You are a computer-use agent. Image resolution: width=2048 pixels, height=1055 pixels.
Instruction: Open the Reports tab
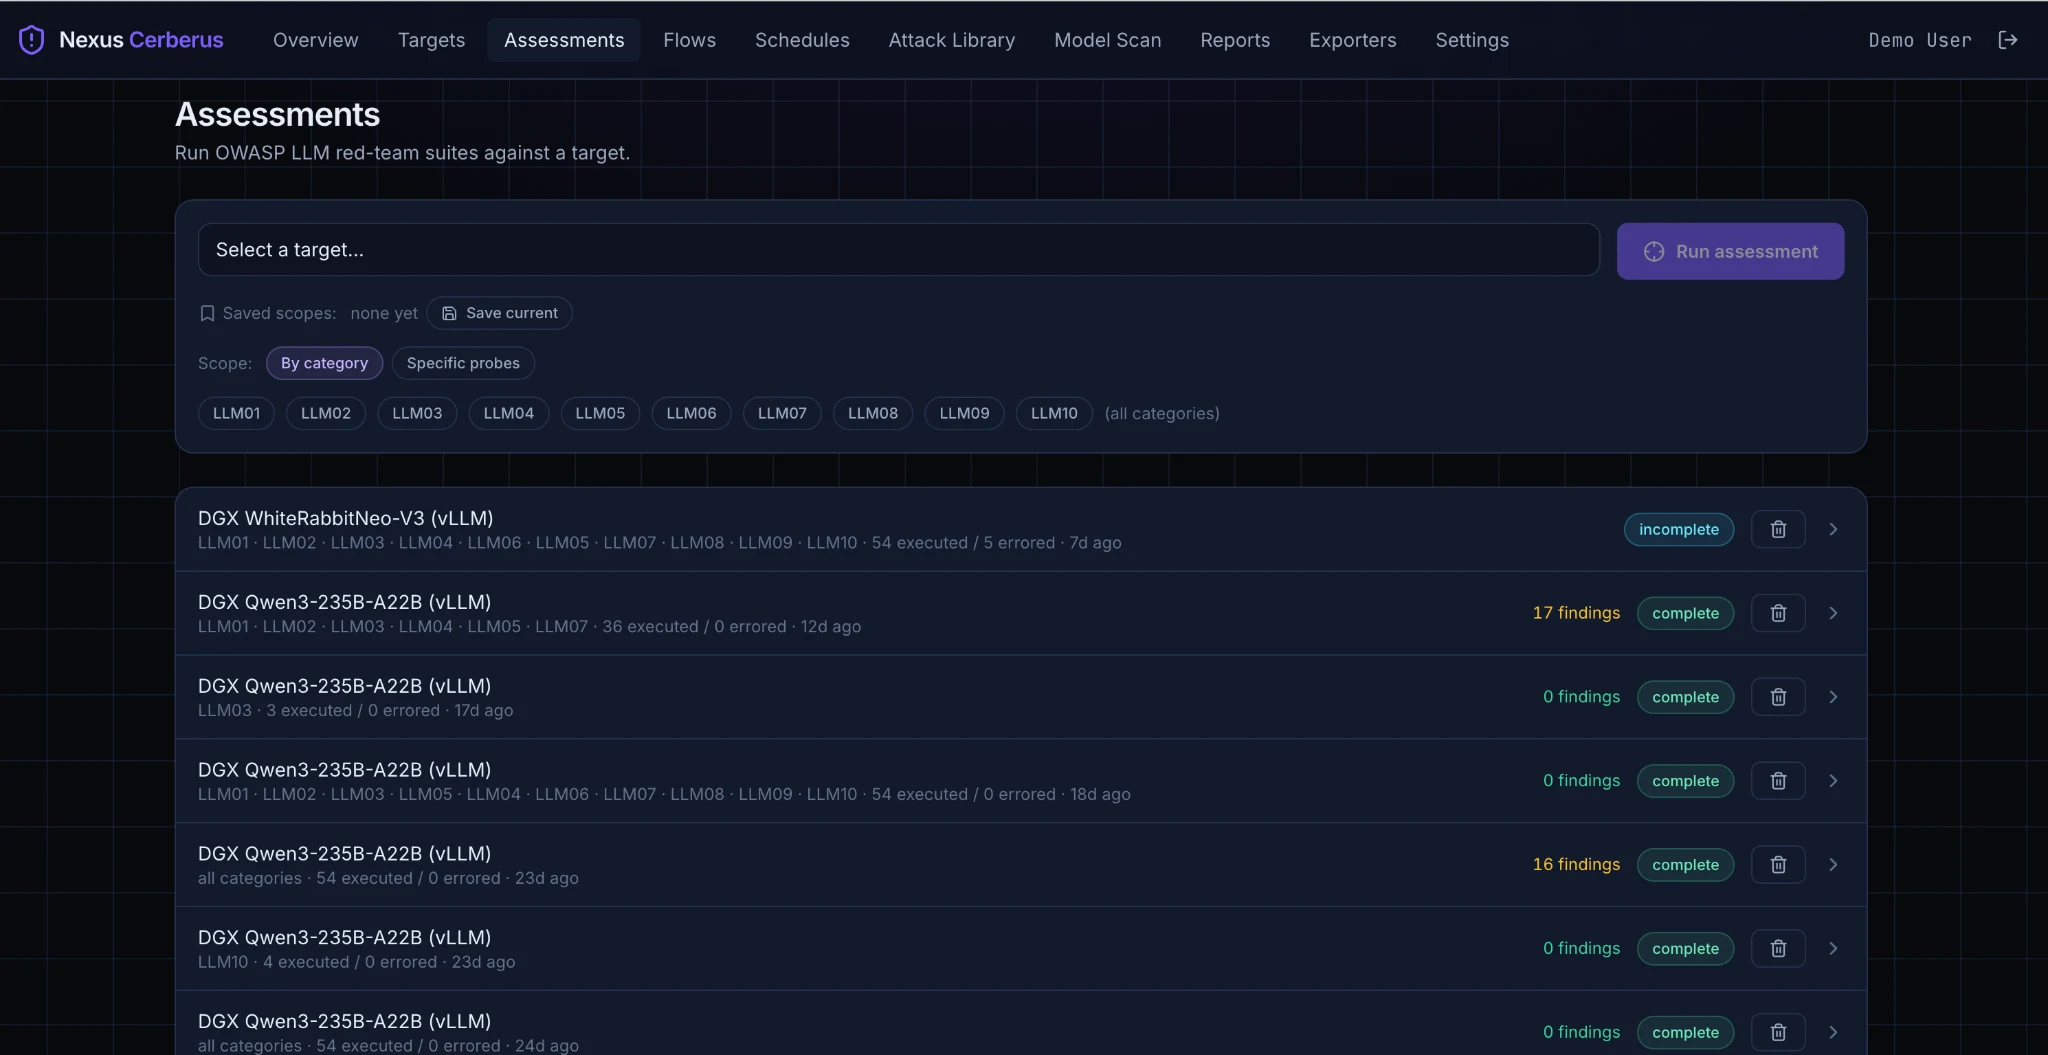tap(1235, 40)
